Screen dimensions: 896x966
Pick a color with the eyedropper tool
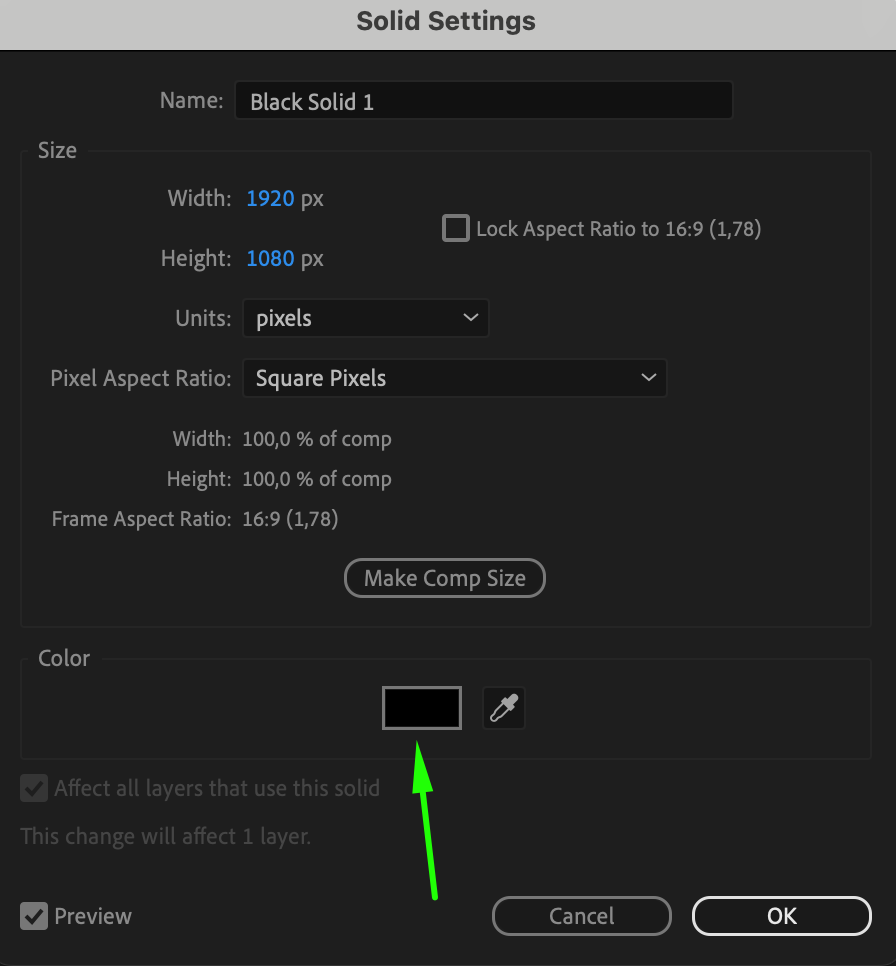[504, 708]
